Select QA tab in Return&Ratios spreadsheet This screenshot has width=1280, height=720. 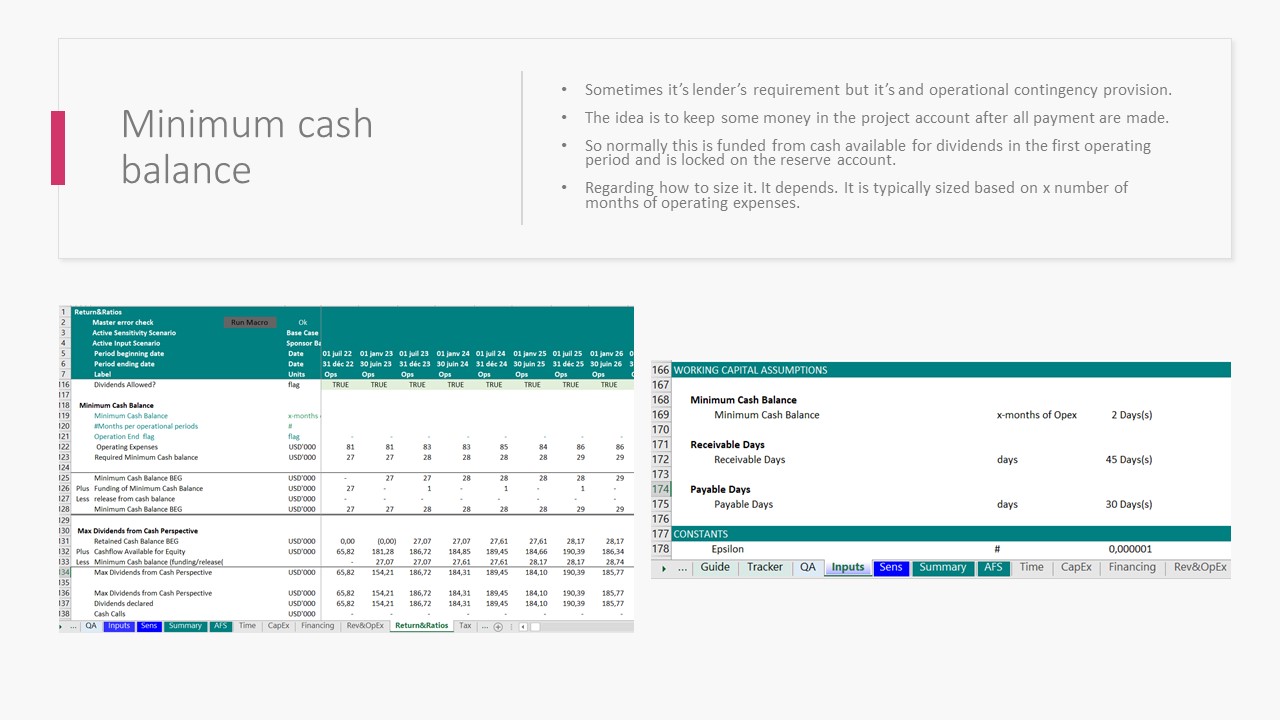[91, 626]
